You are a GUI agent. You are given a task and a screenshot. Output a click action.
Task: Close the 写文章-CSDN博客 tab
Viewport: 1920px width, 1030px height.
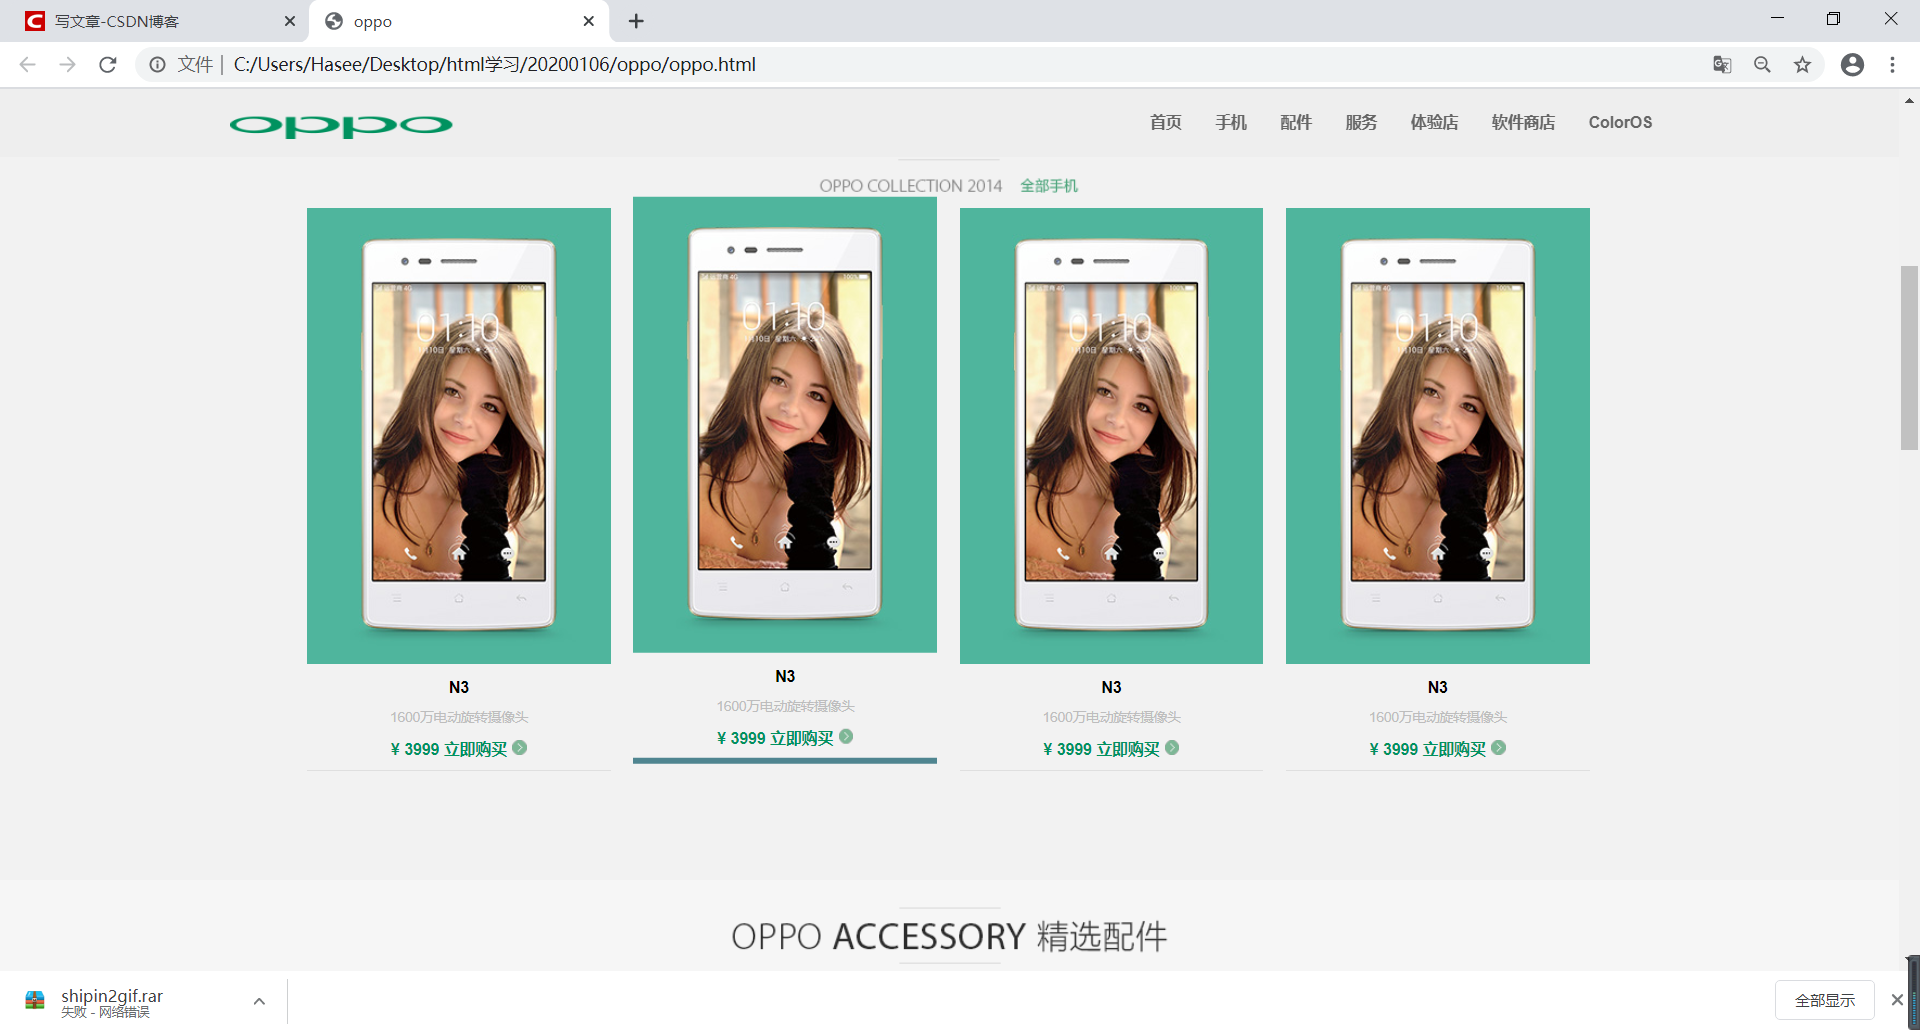pos(290,21)
